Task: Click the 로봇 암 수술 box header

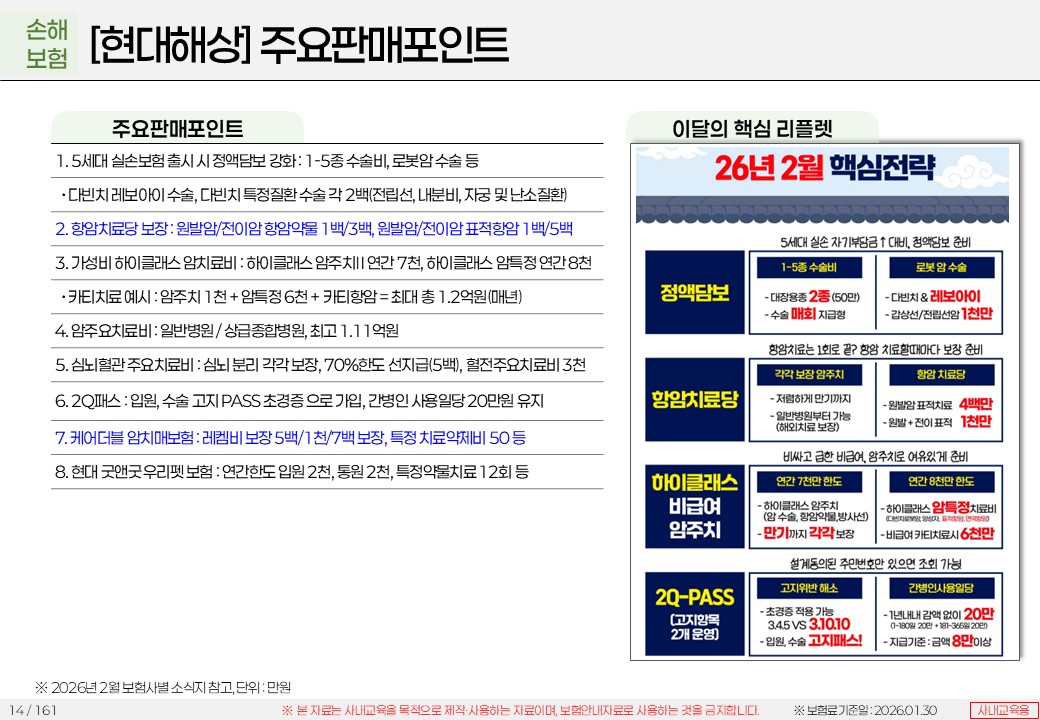Action: click(941, 267)
